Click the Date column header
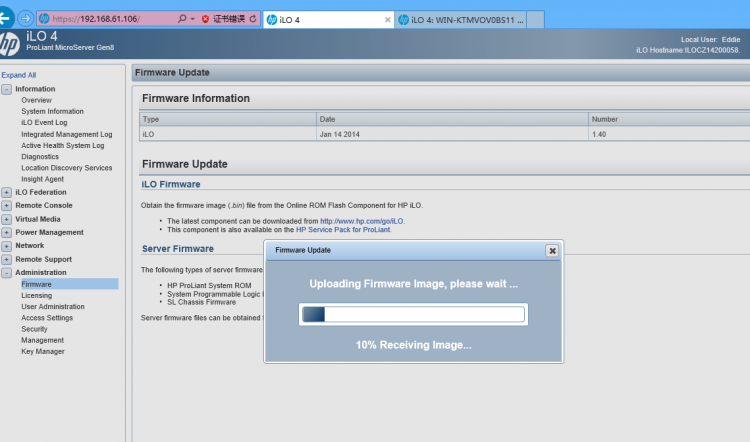The image size is (750, 442). pos(452,119)
